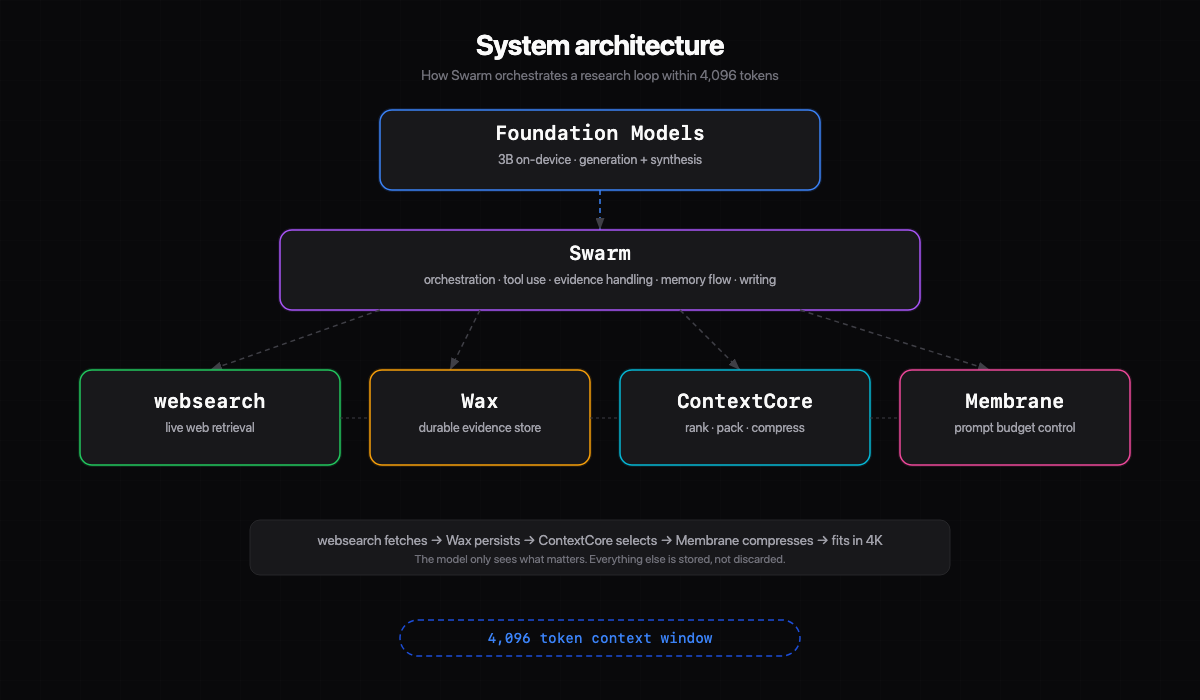1200x700 pixels.
Task: Select the Foundation Models node
Action: tap(600, 149)
